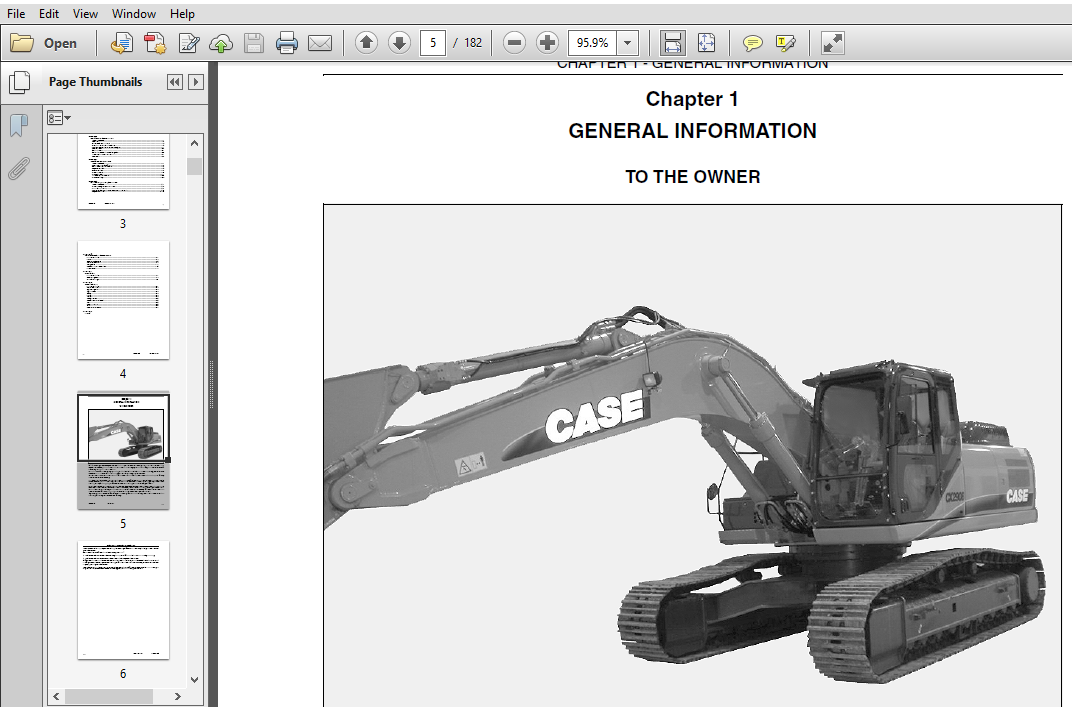The image size is (1072, 707).
Task: Click the 'TO THE OWNER' heading
Action: [x=693, y=176]
